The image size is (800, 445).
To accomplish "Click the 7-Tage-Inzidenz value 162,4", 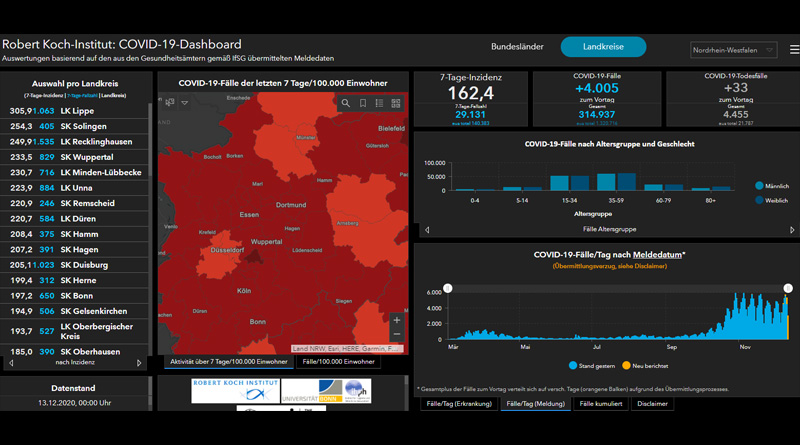I will pyautogui.click(x=470, y=93).
